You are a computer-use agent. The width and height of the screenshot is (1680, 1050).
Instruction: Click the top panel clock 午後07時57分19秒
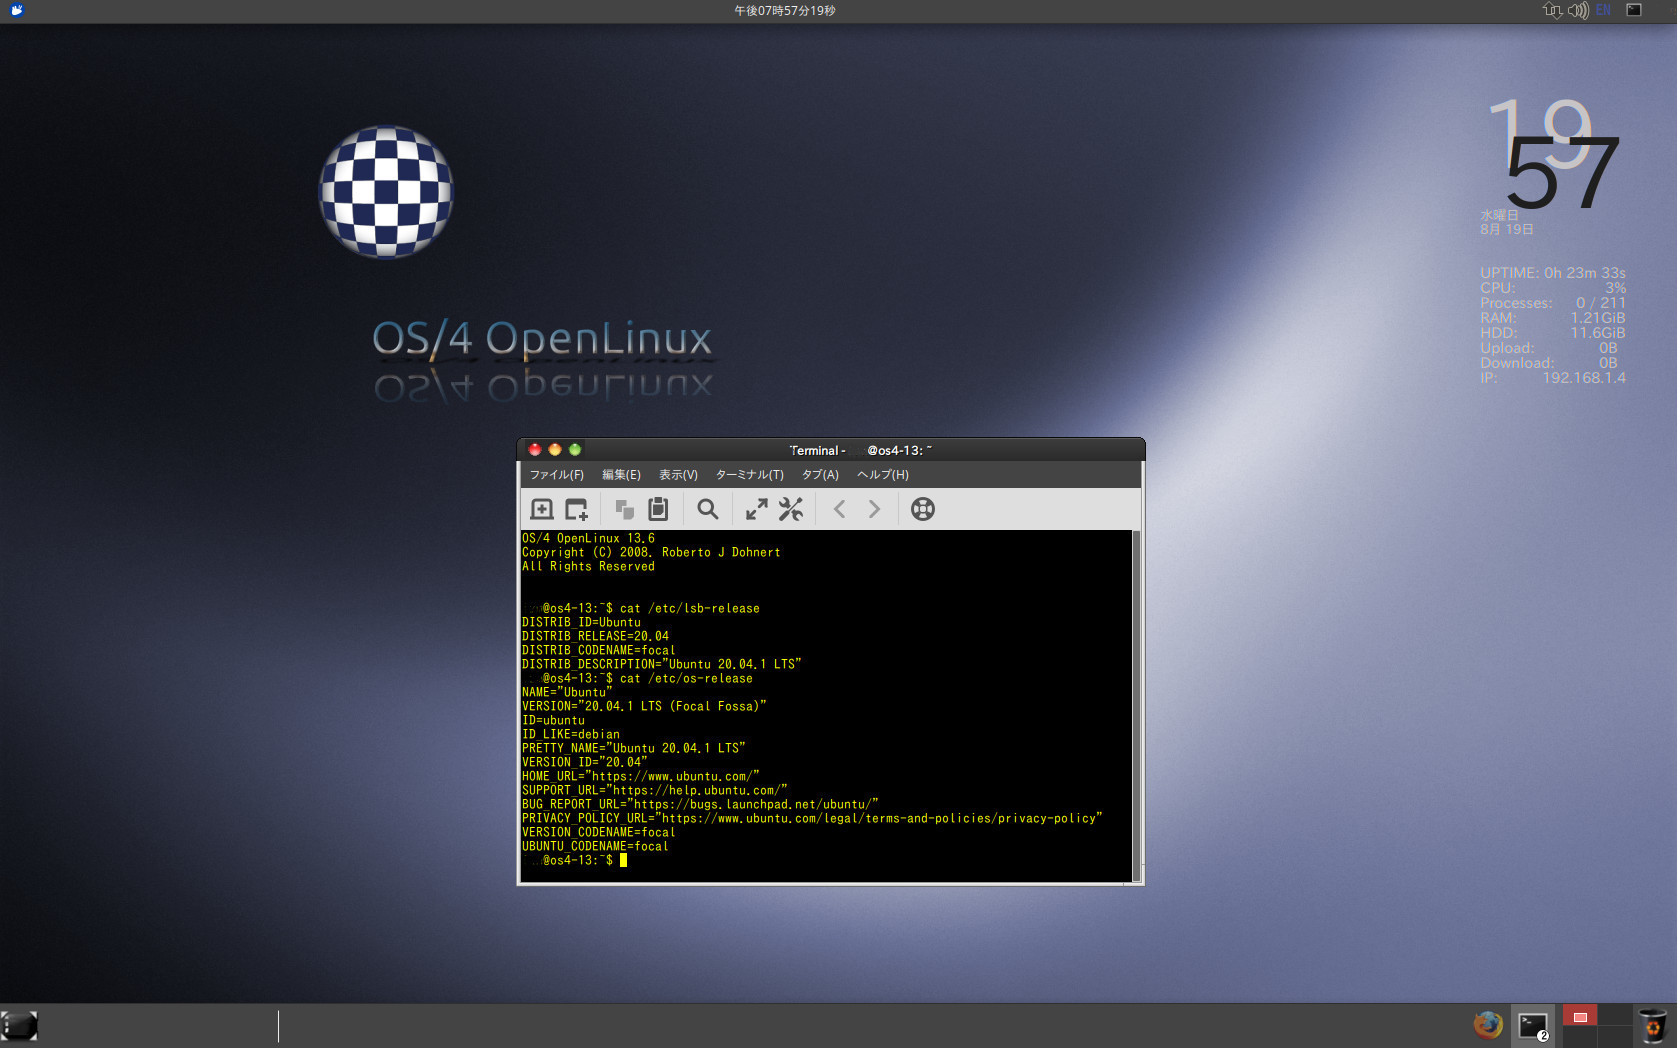coord(785,11)
